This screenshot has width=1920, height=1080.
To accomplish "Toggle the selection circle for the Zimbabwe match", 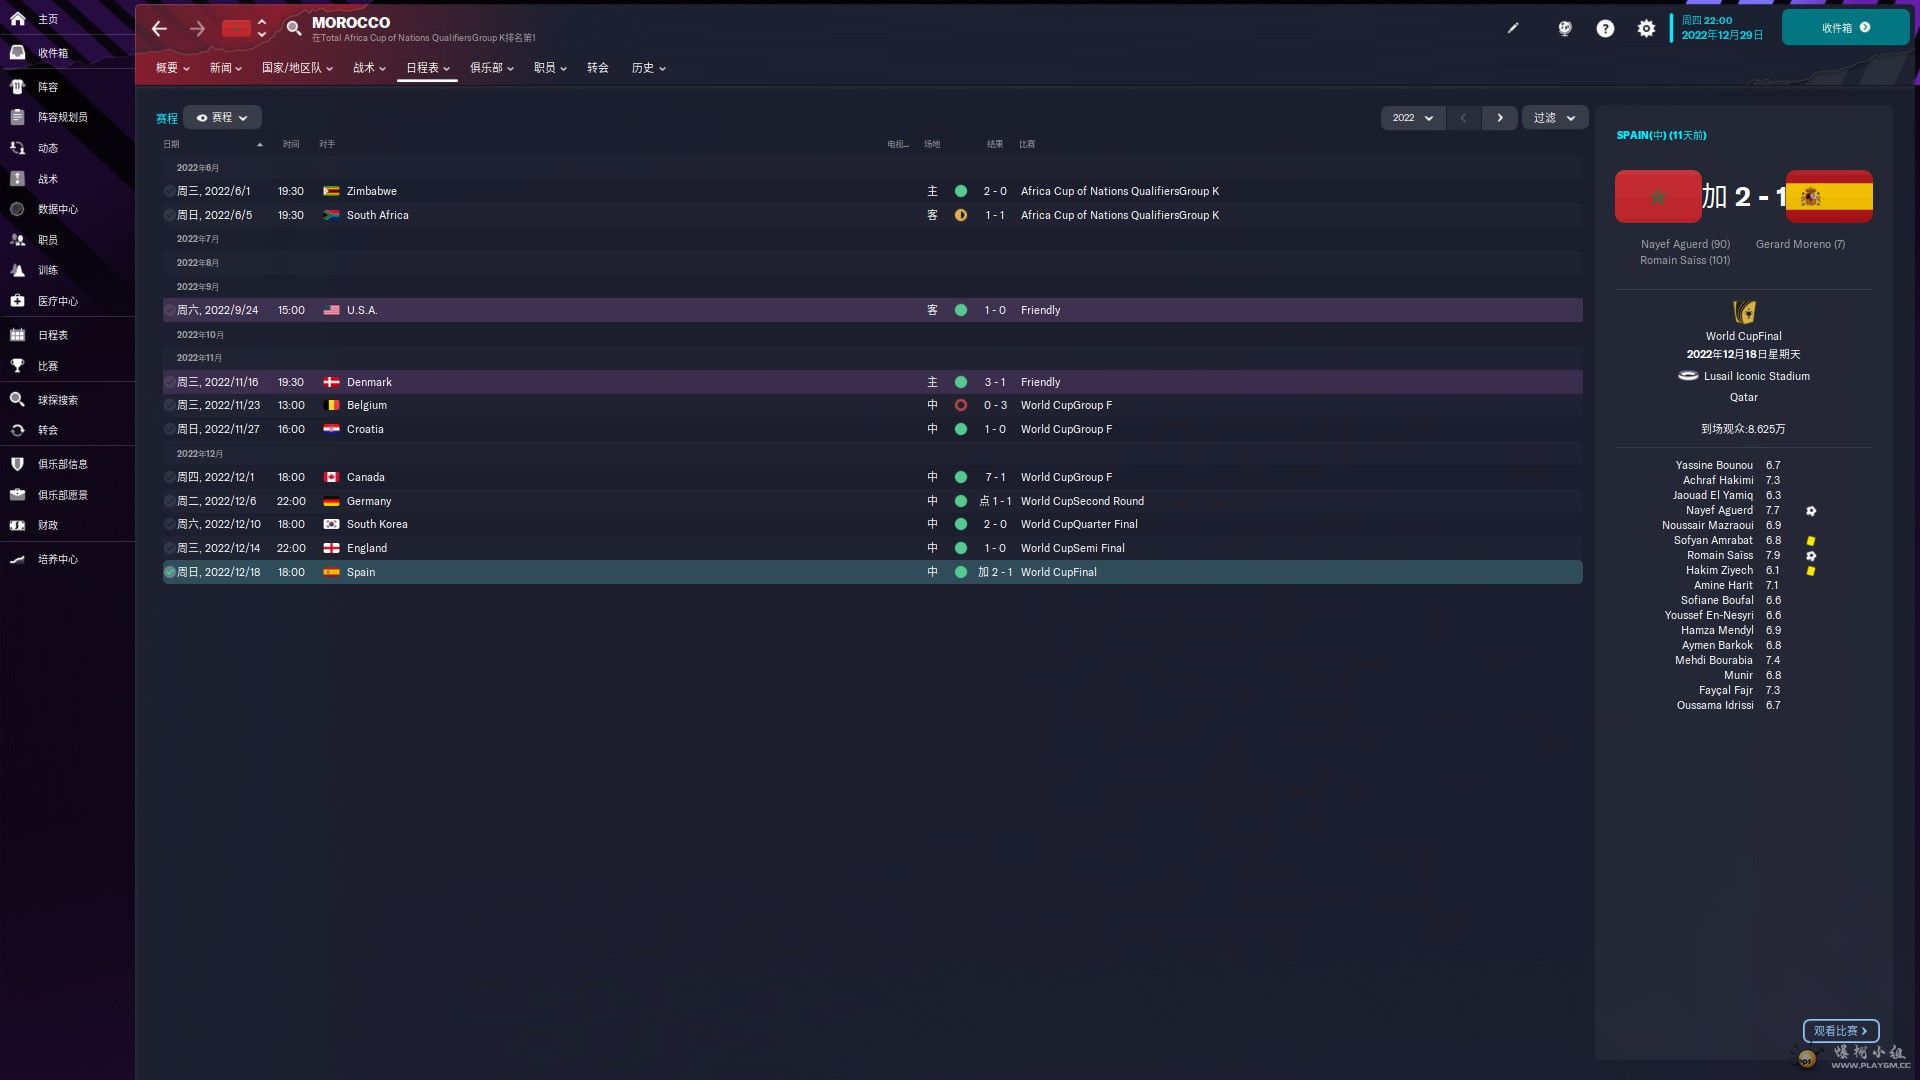I will (169, 191).
